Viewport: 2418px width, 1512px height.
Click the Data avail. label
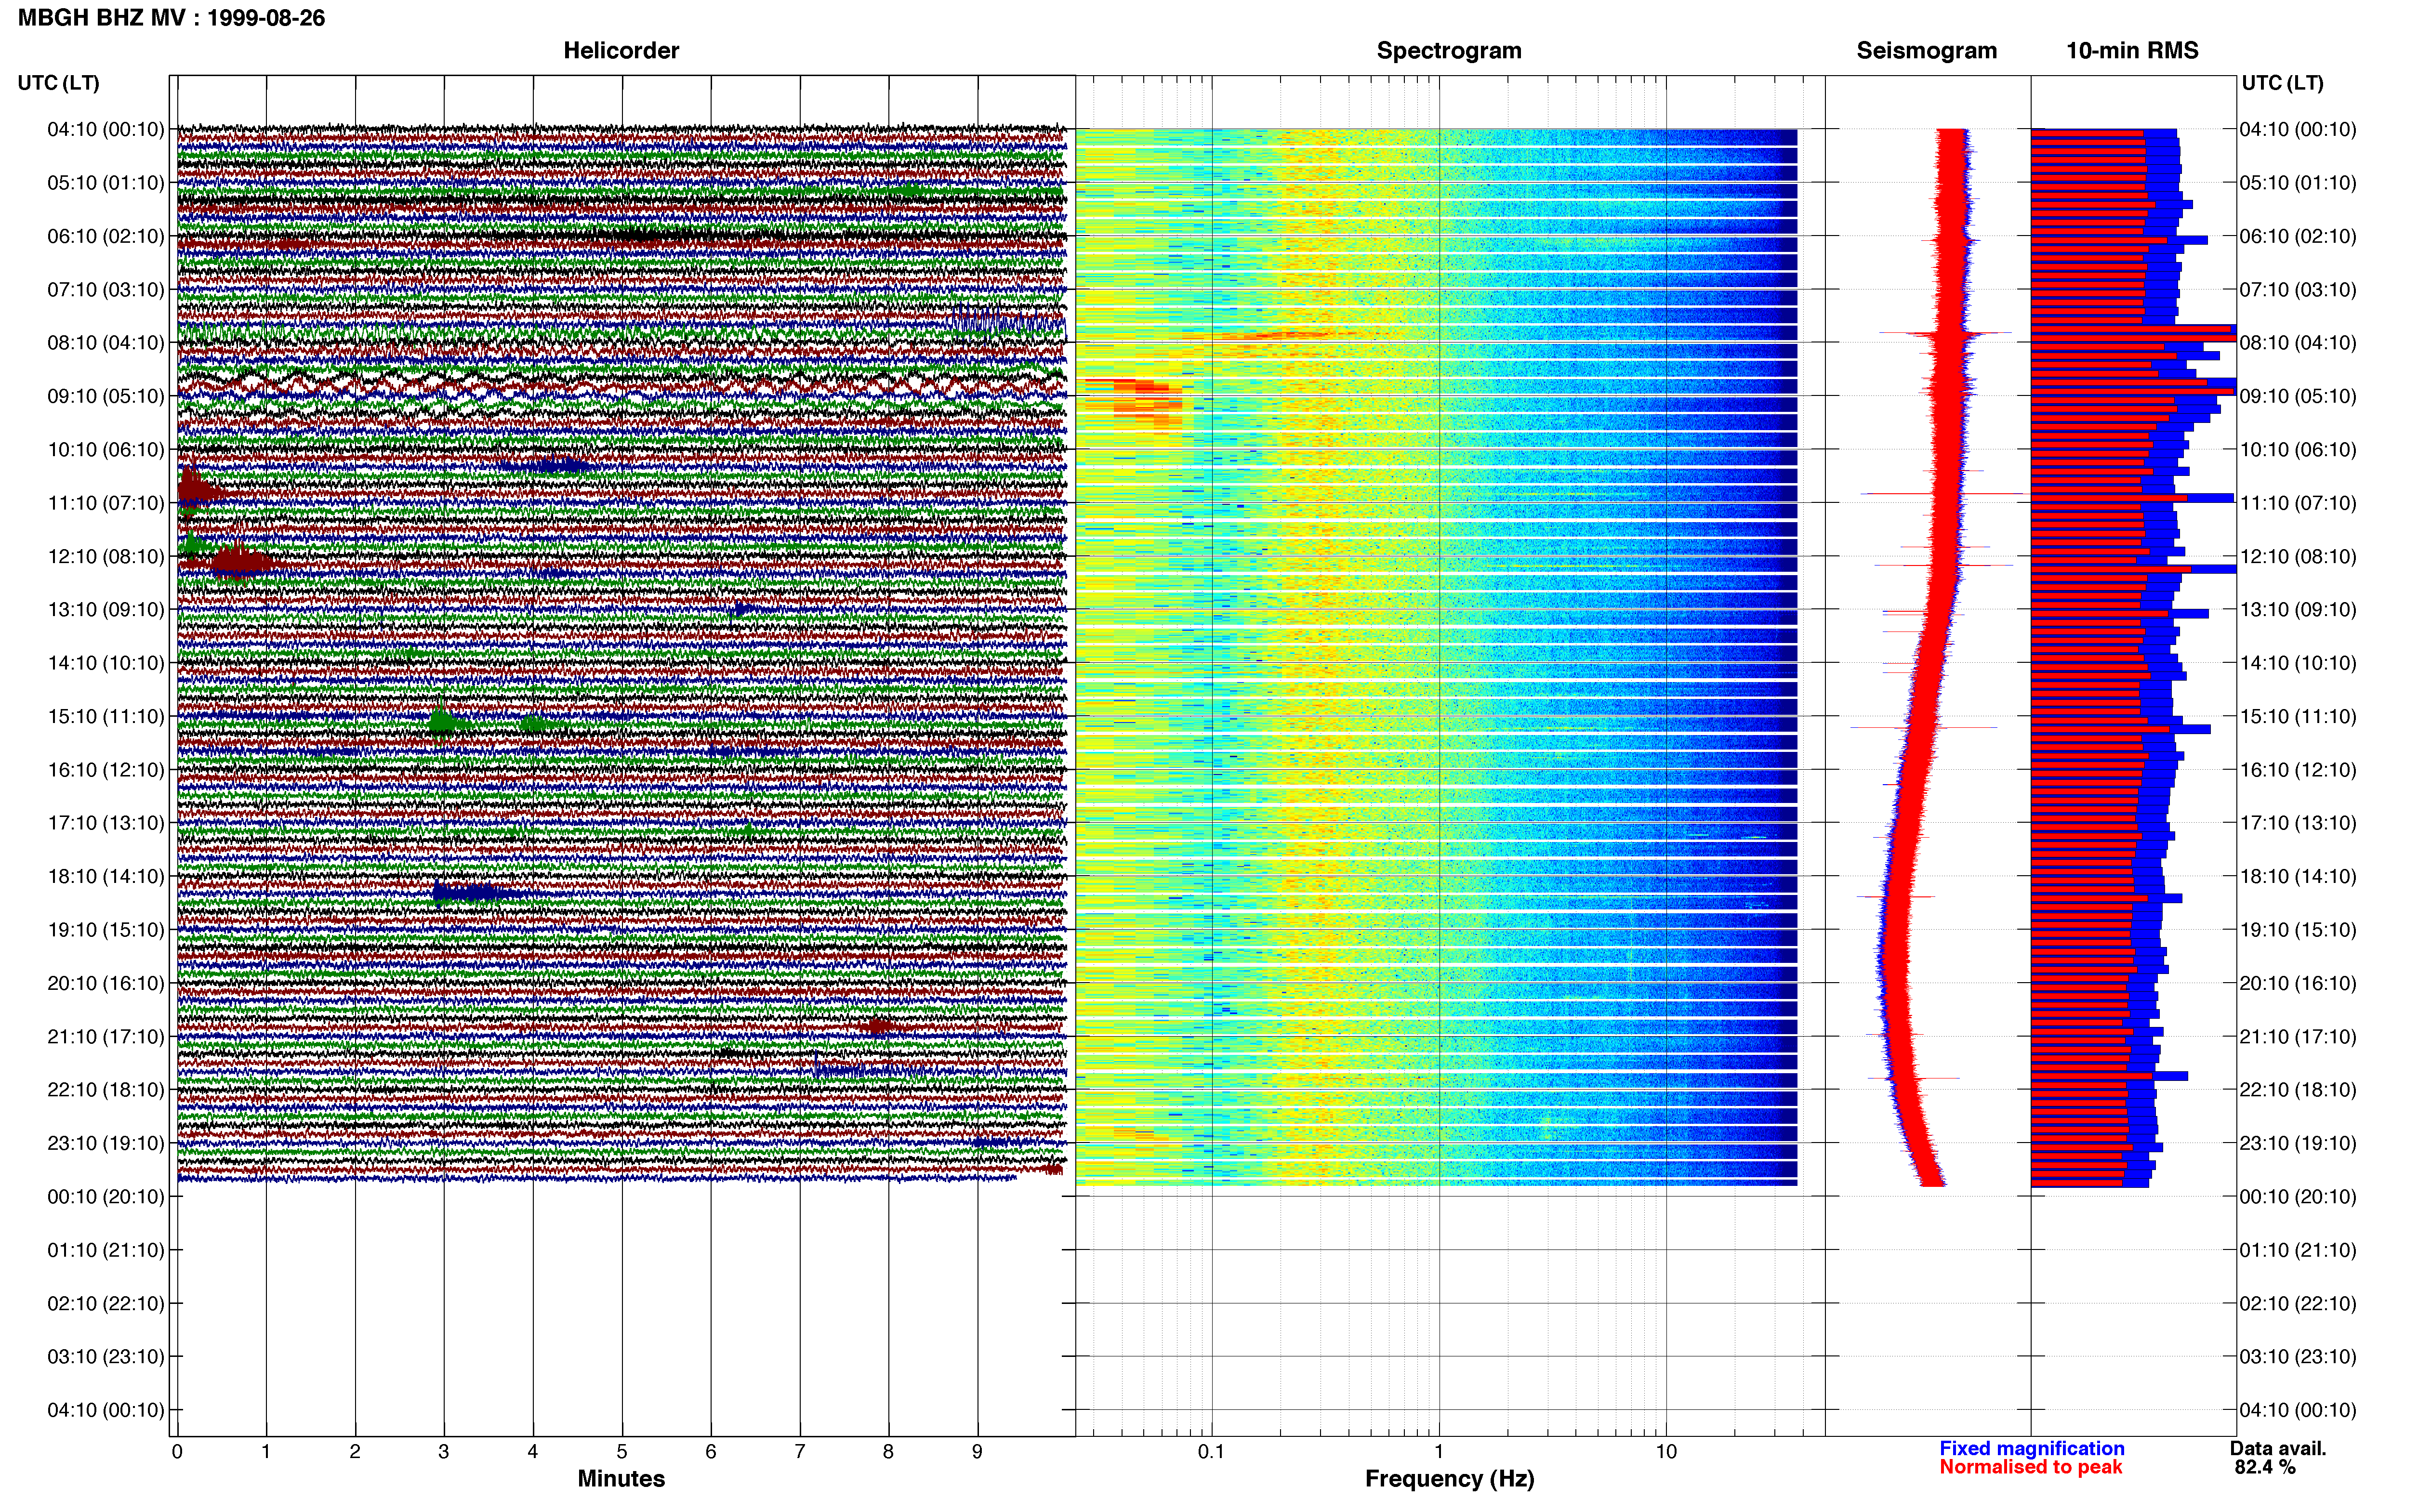[x=2278, y=1448]
